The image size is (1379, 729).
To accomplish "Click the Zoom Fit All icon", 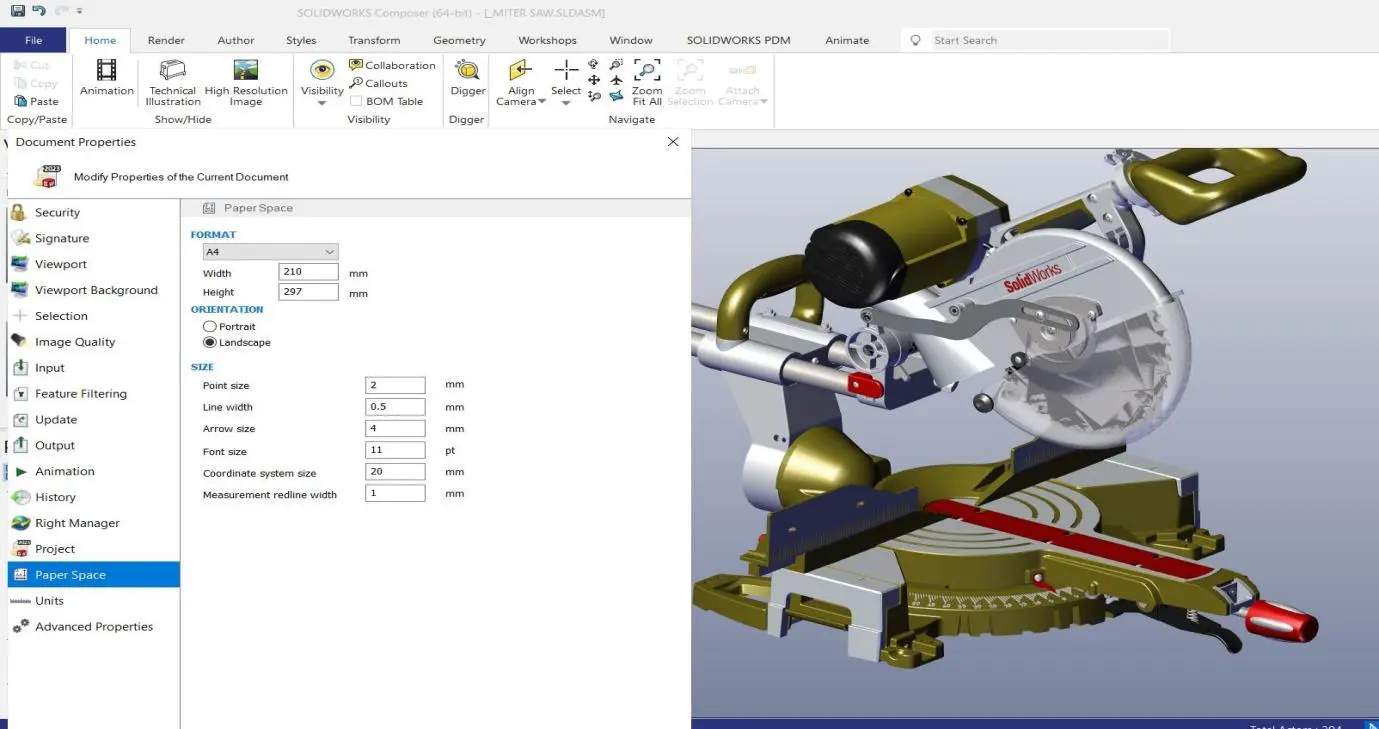I will (647, 71).
